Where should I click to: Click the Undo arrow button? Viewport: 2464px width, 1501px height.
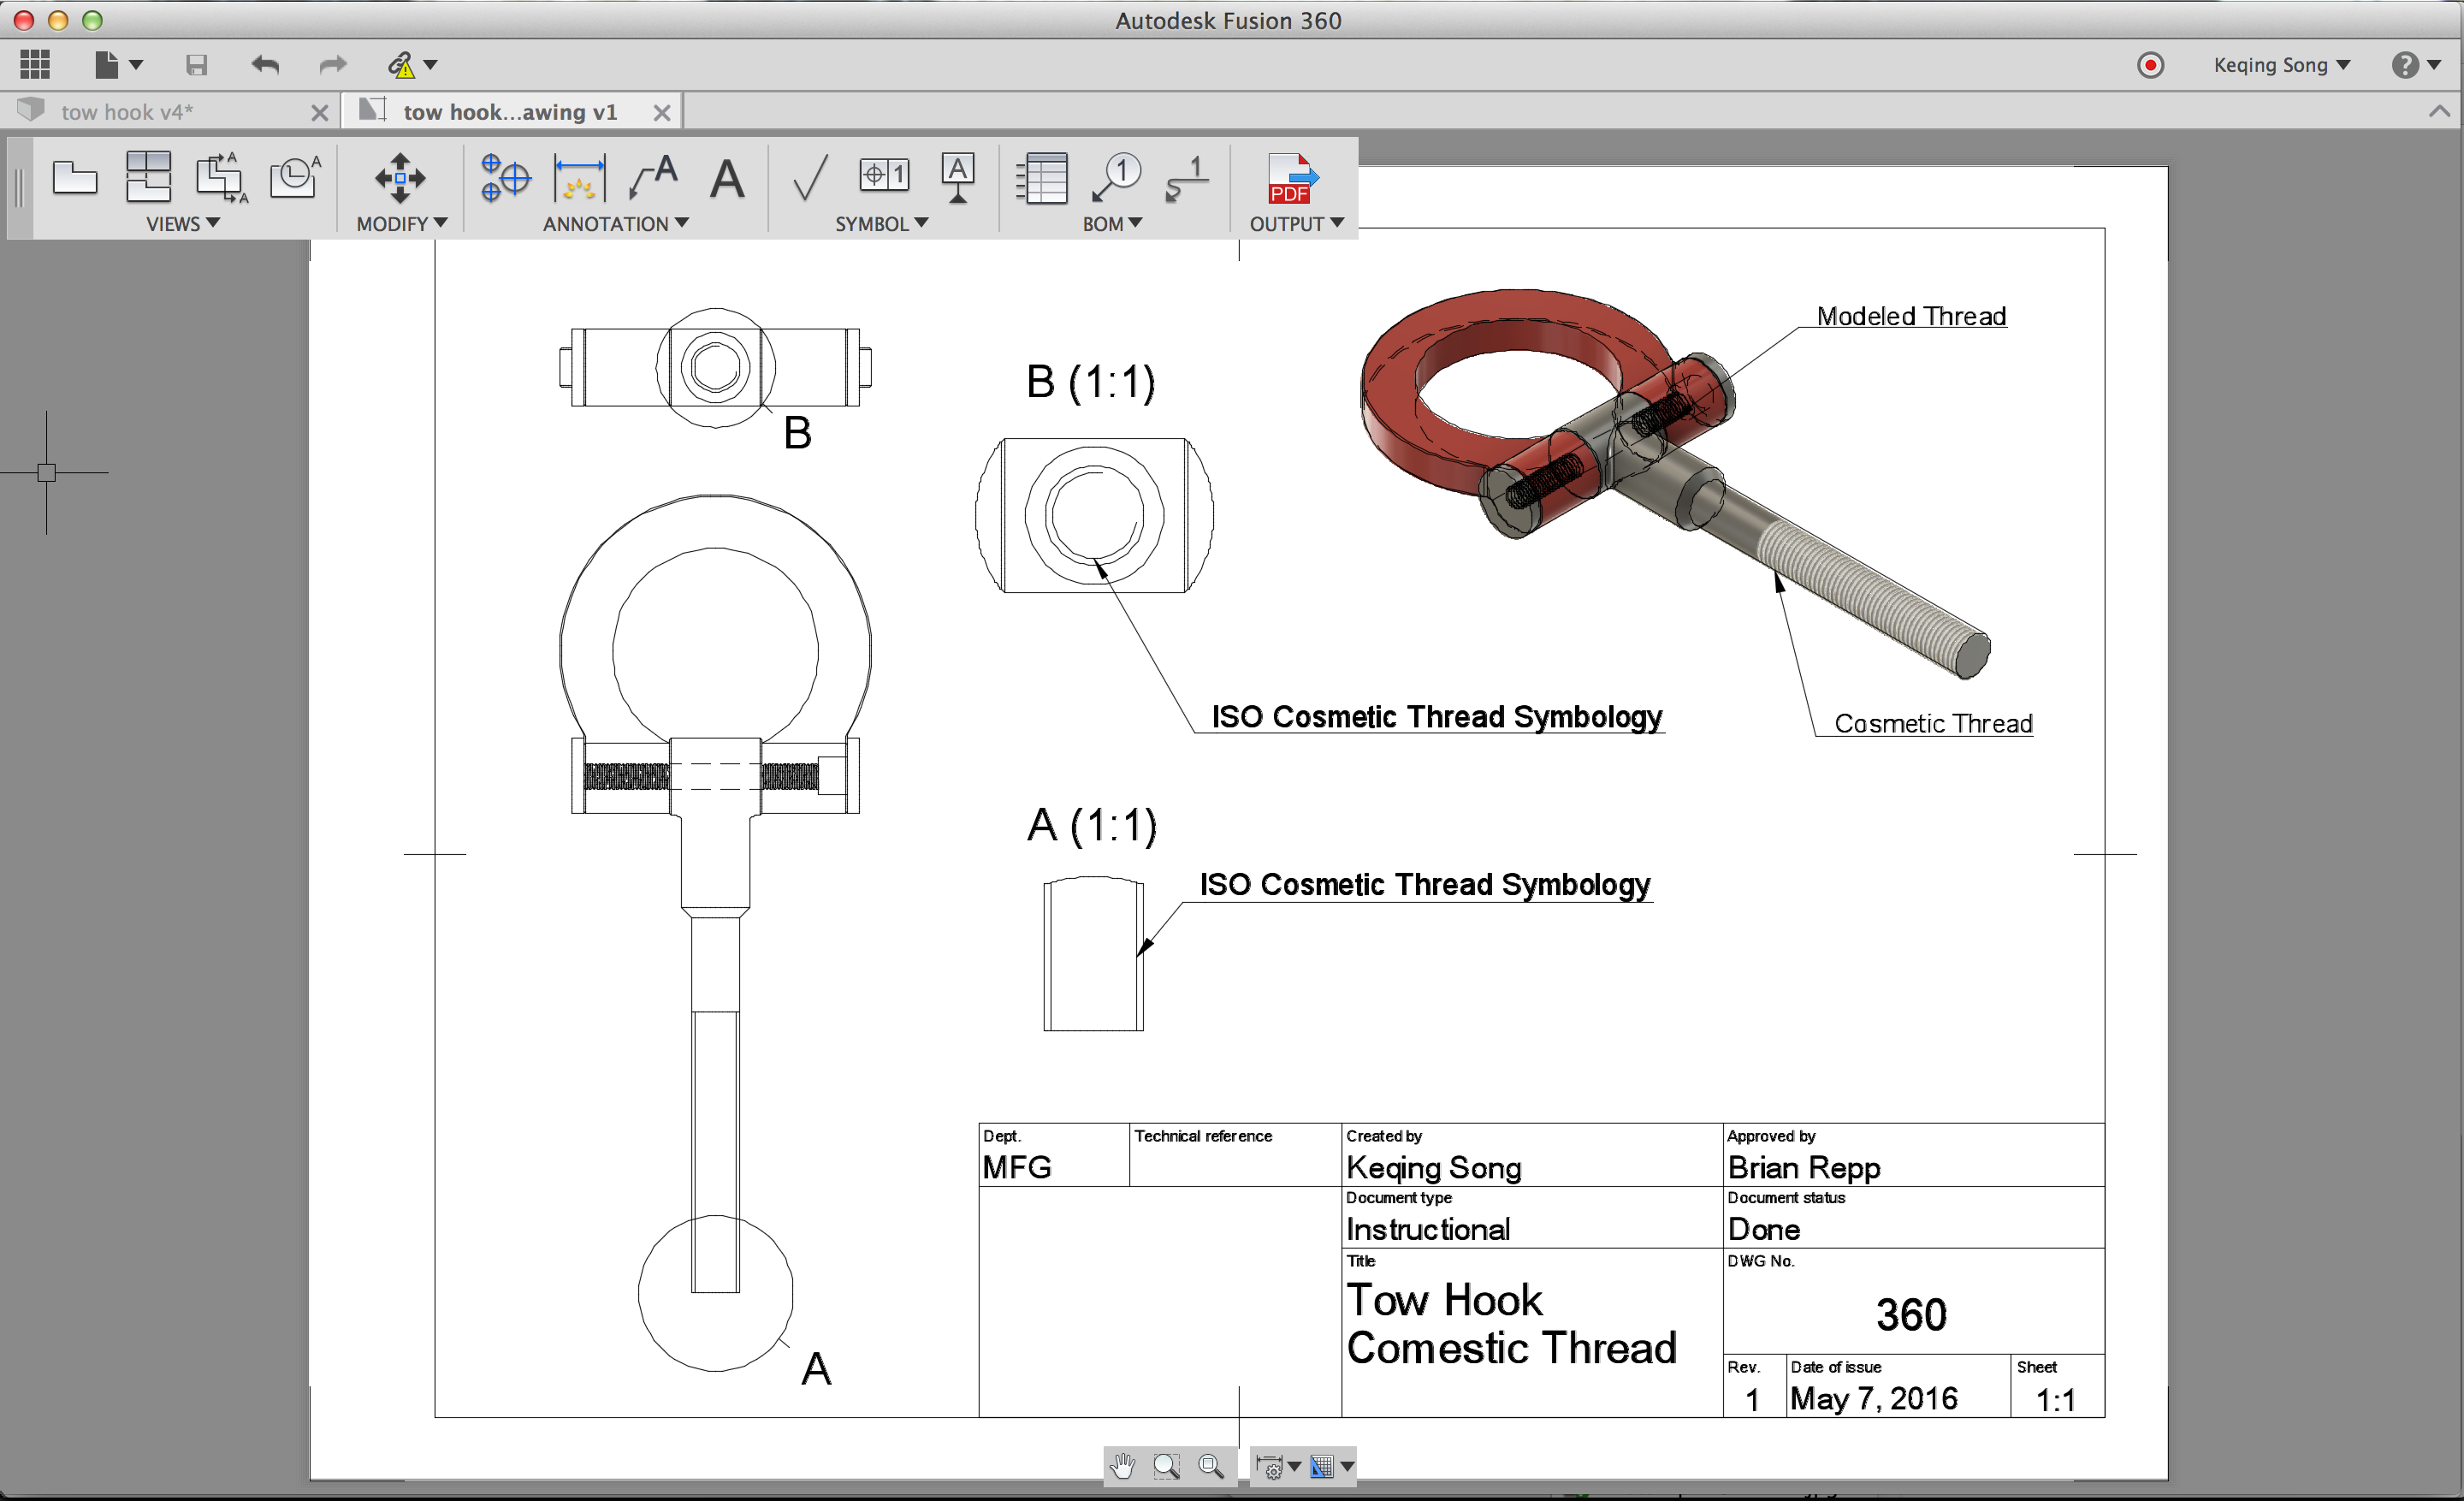(265, 65)
